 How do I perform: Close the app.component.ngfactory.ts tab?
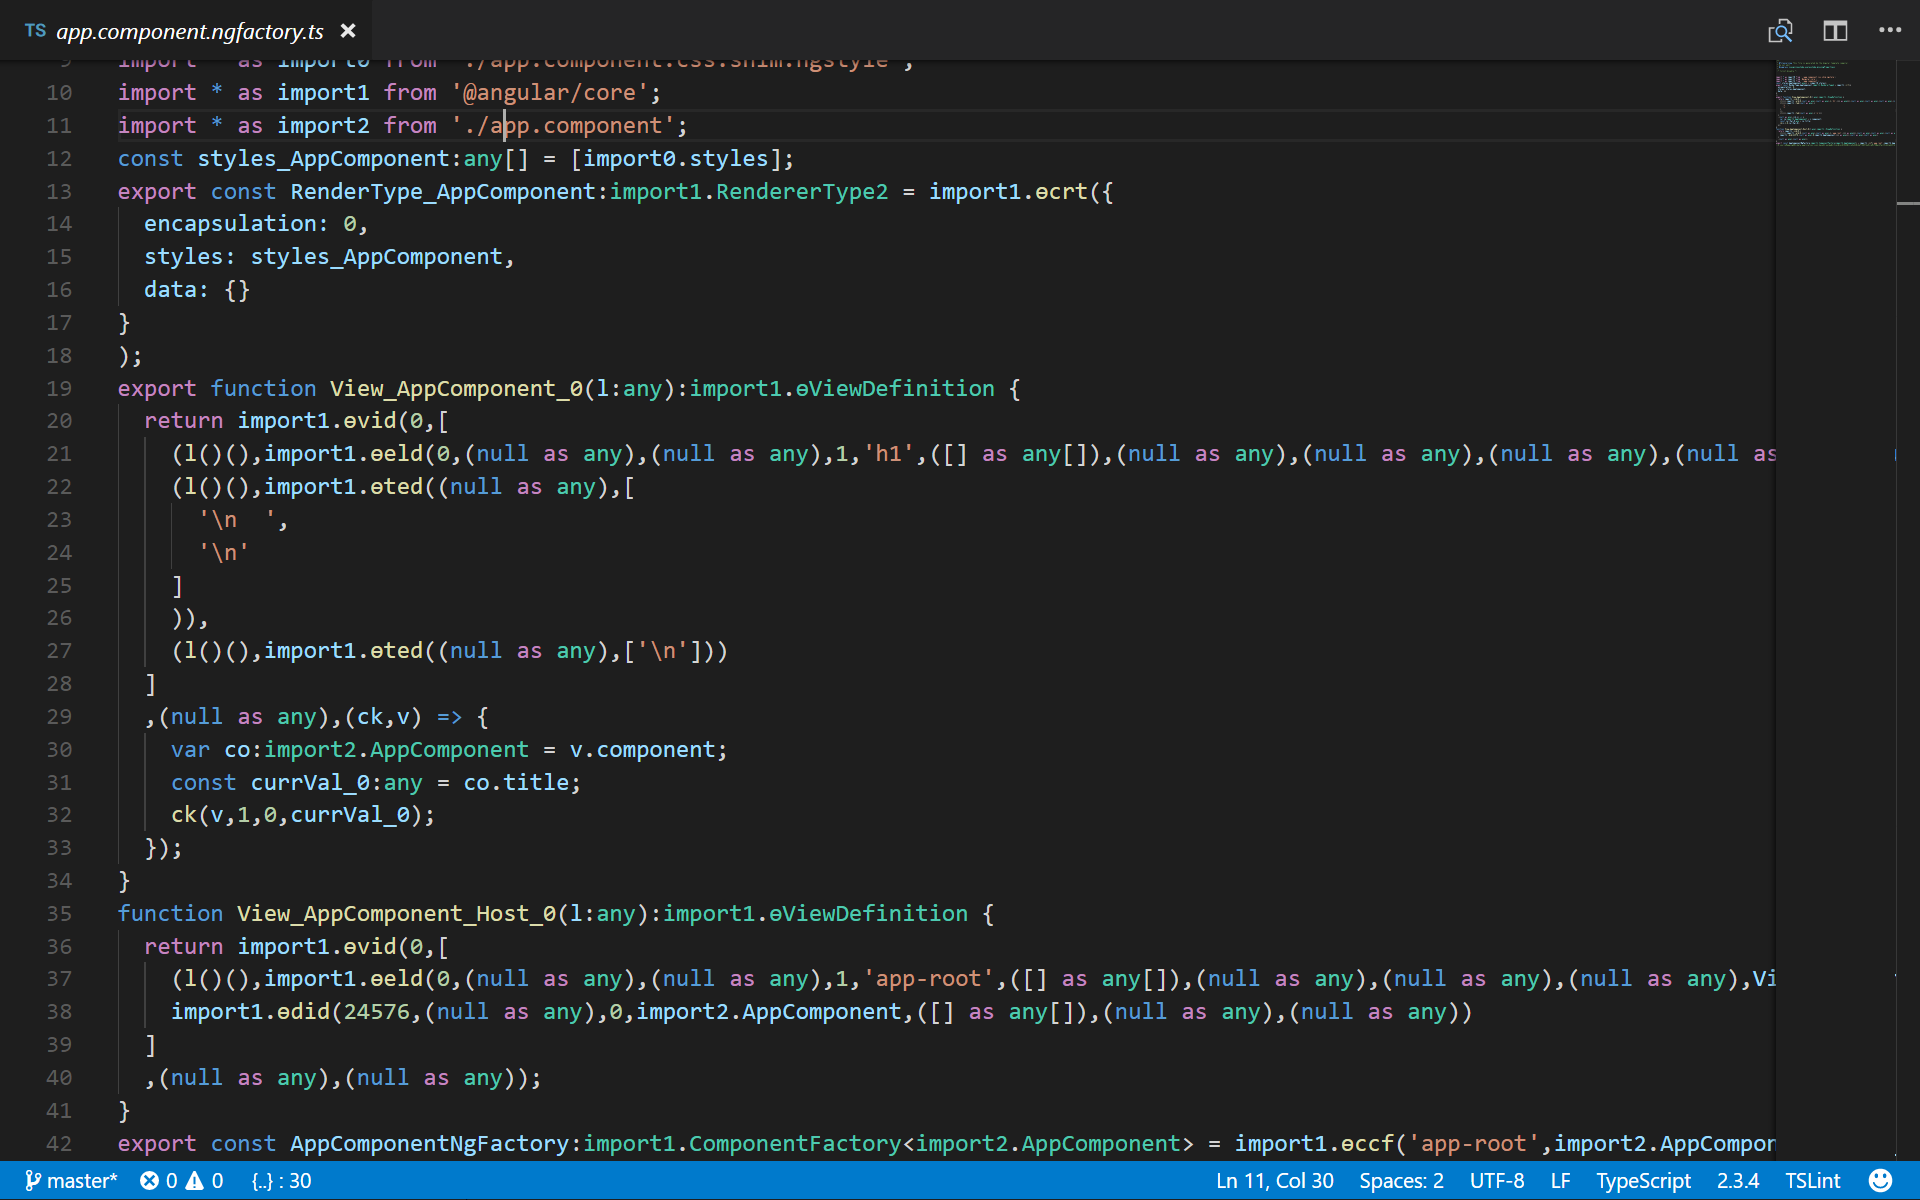348,31
